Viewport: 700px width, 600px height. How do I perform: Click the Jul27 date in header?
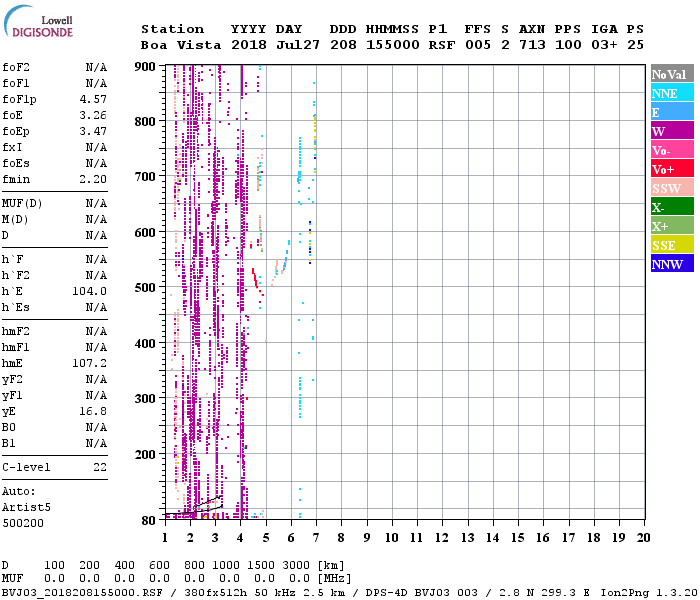pyautogui.click(x=298, y=45)
